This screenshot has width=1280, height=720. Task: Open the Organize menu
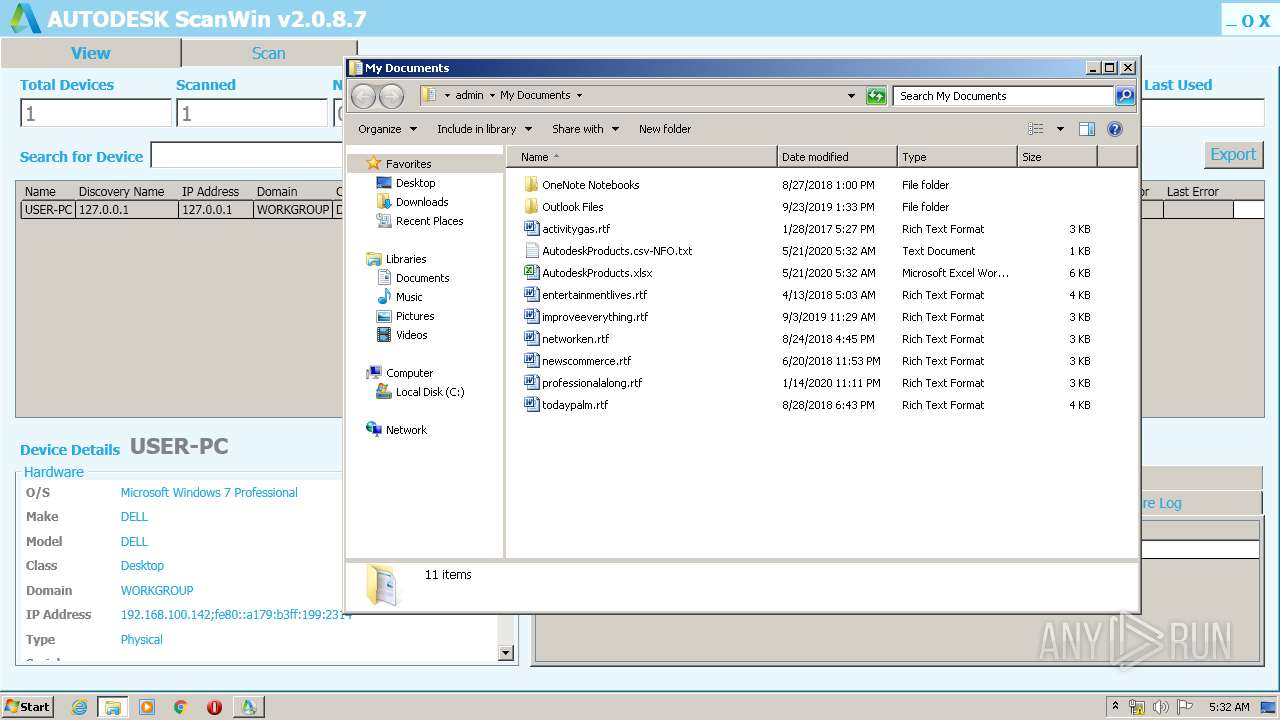(x=387, y=129)
